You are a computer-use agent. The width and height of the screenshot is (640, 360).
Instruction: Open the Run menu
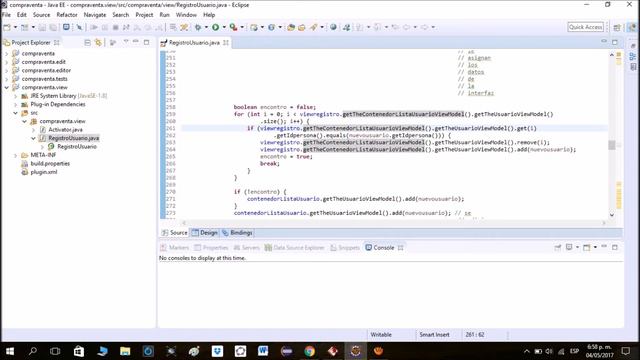tap(164, 15)
